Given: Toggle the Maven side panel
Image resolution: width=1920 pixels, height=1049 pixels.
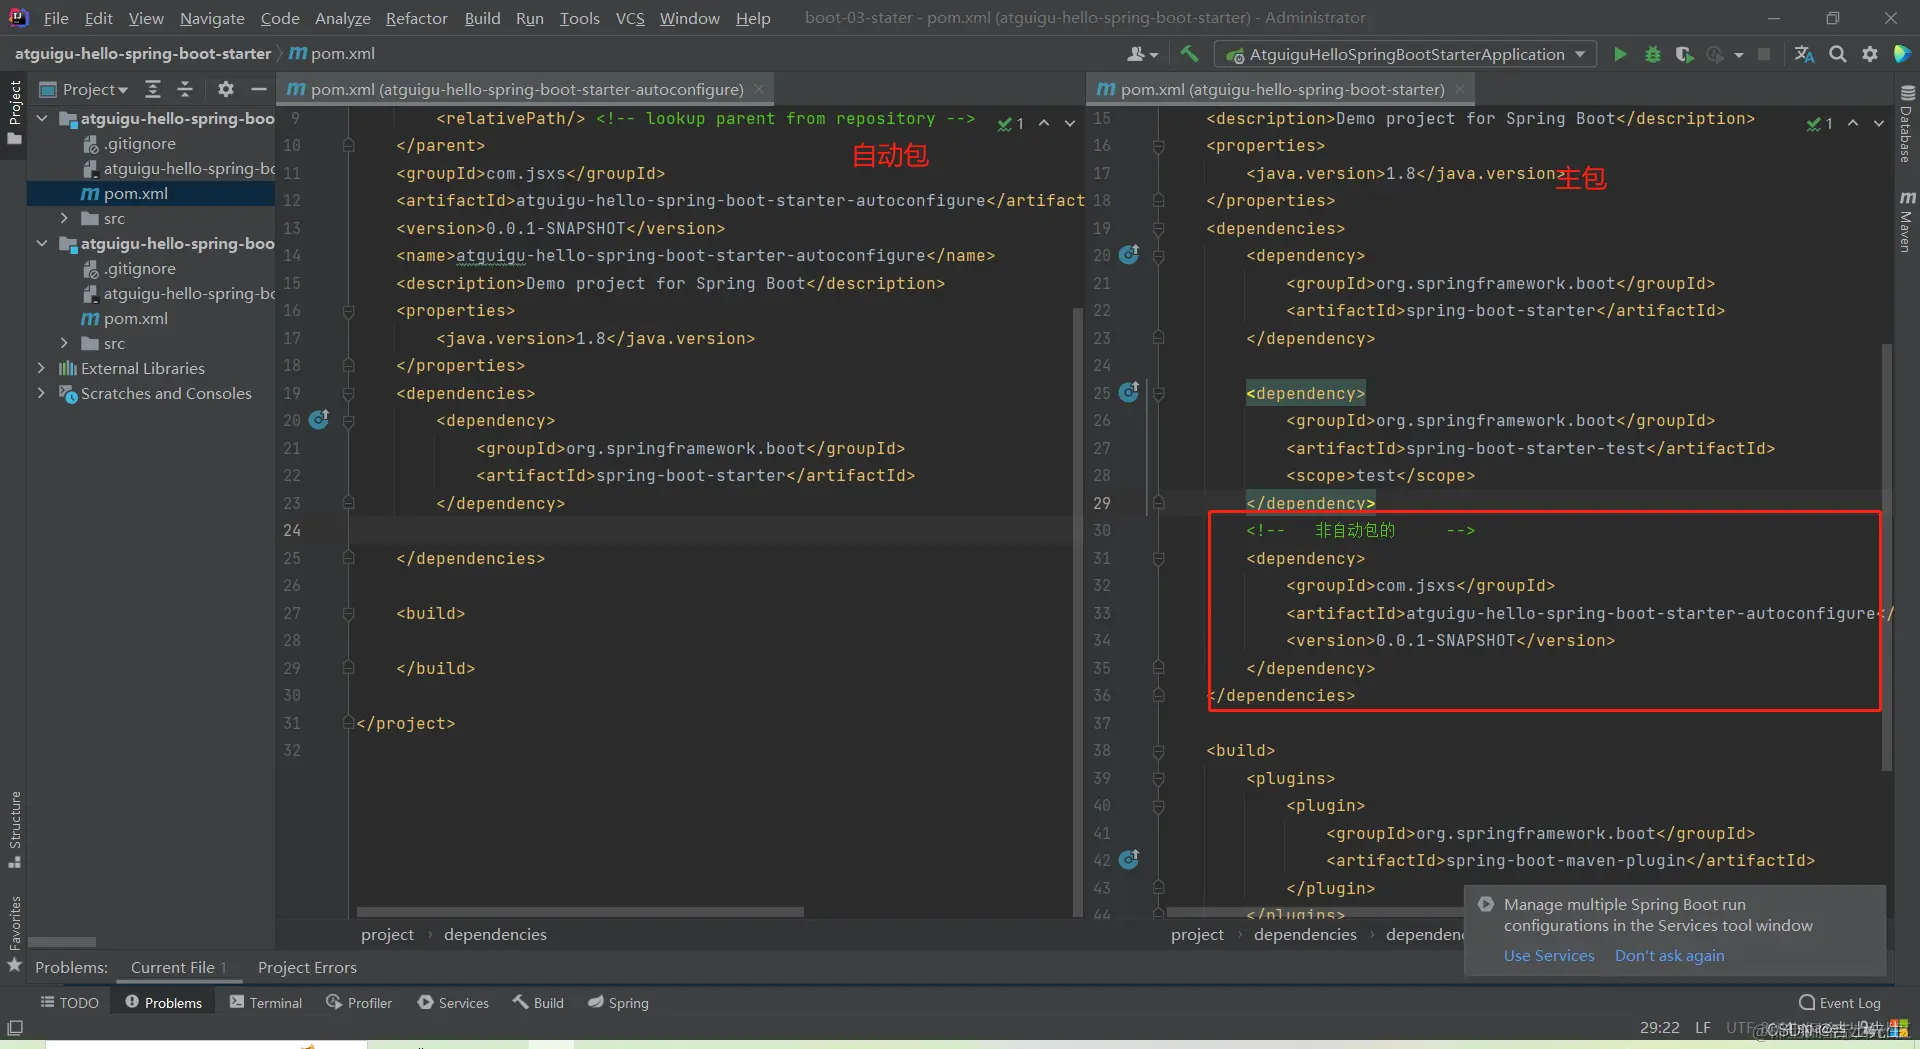Looking at the screenshot, I should [1906, 221].
